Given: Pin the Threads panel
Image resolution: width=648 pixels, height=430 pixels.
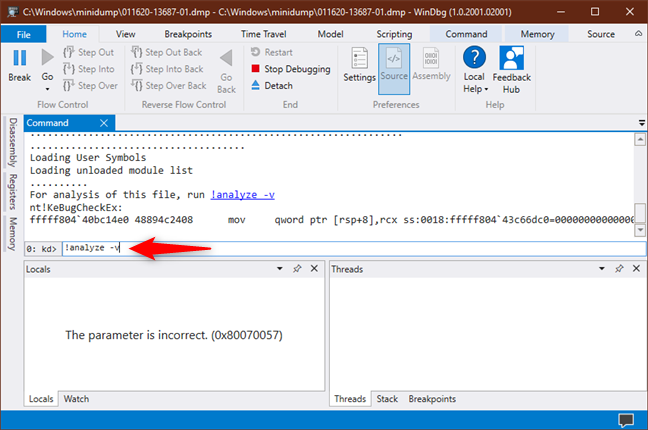Looking at the screenshot, I should pyautogui.click(x=619, y=269).
